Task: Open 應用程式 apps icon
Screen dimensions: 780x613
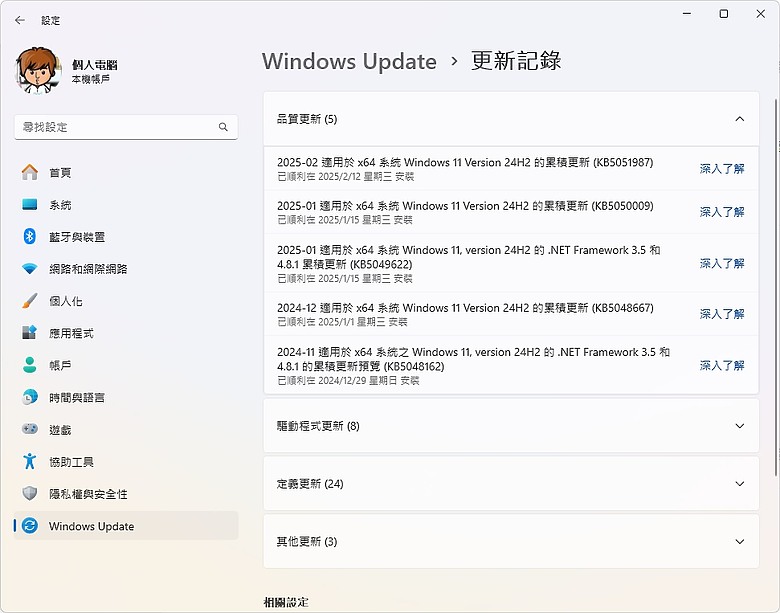Action: (x=30, y=333)
